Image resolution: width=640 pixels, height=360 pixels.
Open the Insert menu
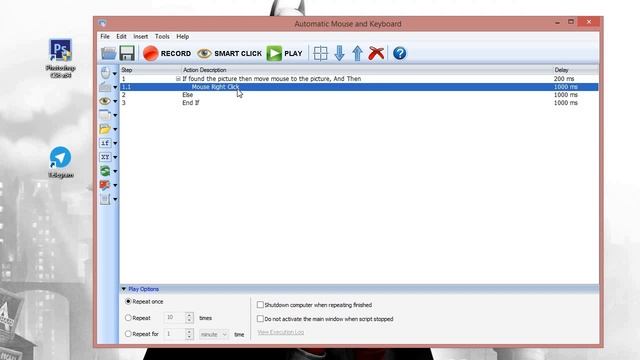tap(140, 36)
